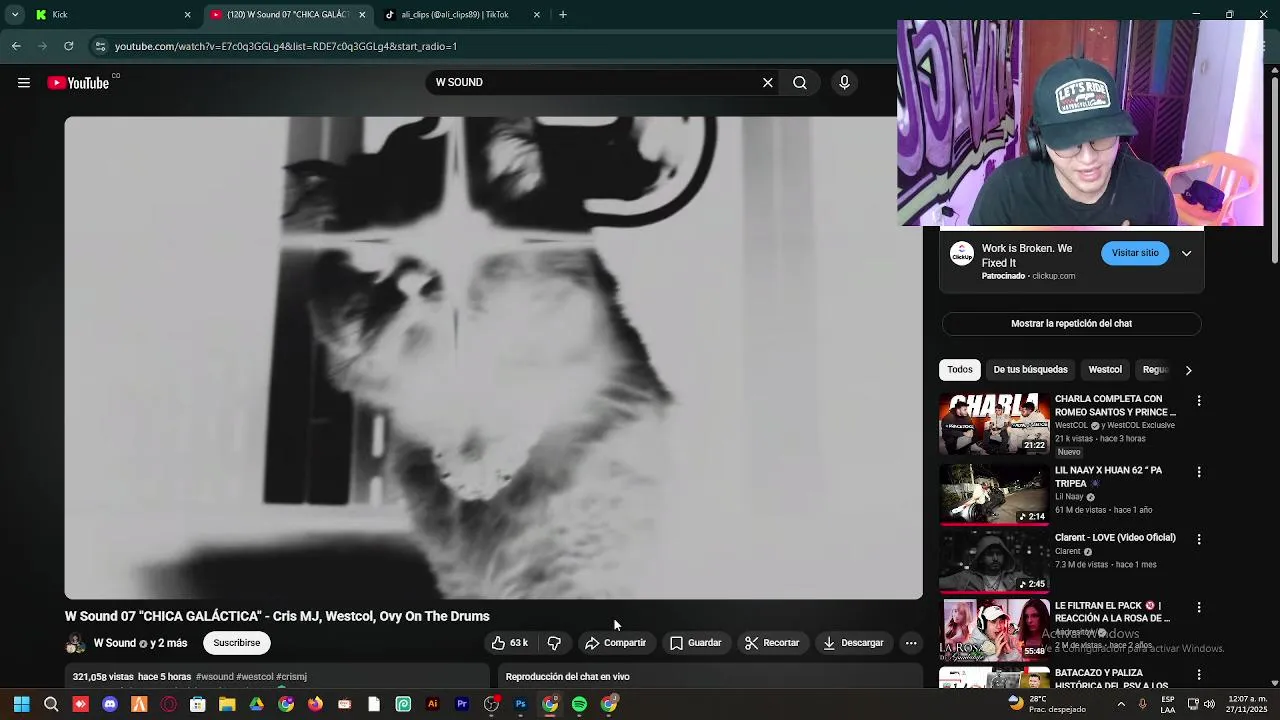This screenshot has height=720, width=1280.
Task: Show chat replay via Mostrar la repetición
Action: [x=1071, y=324]
